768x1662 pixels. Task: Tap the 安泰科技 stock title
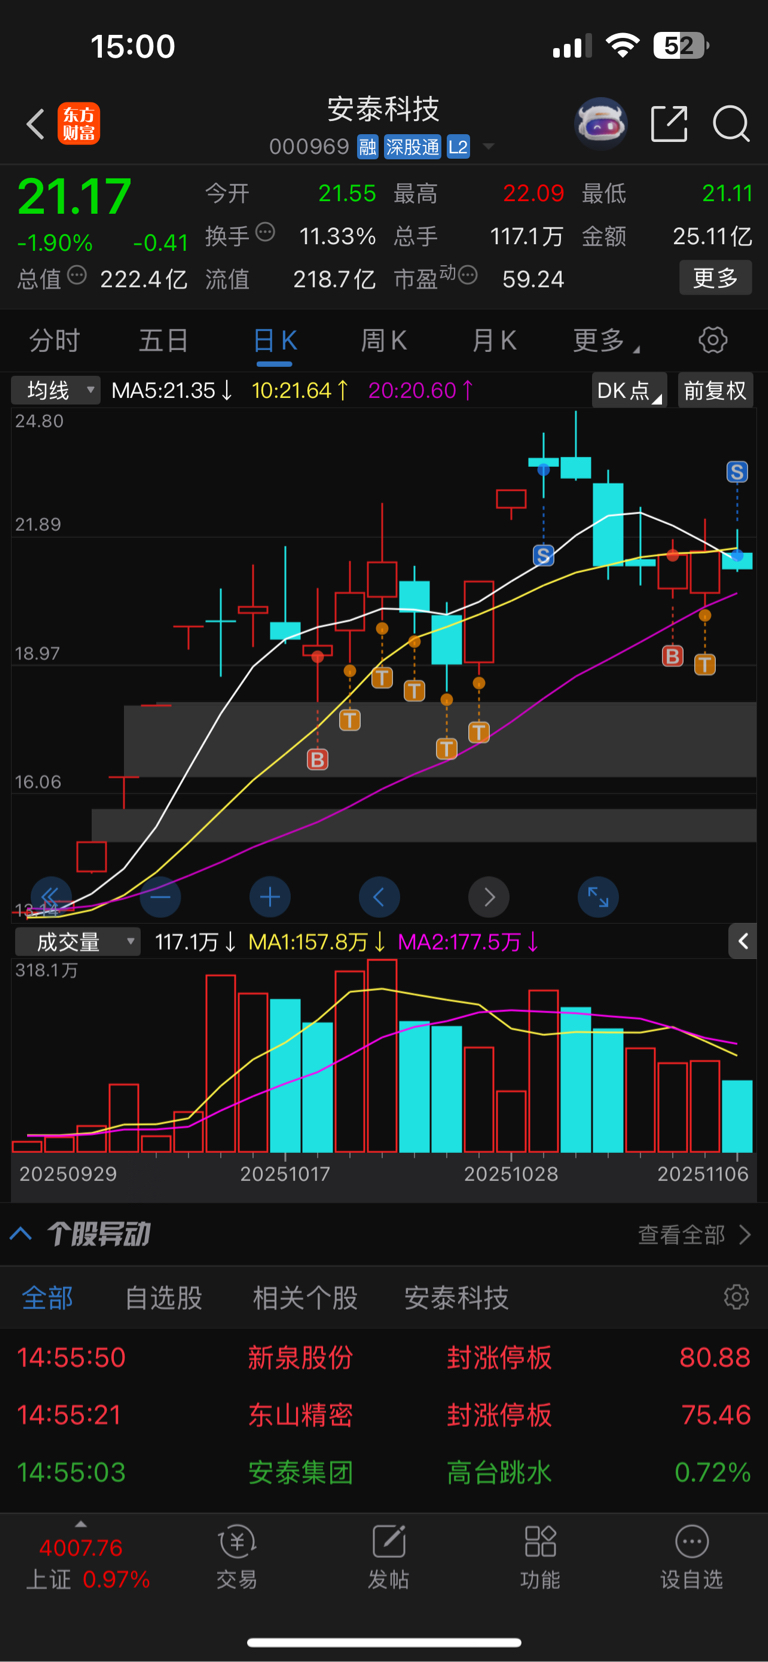pyautogui.click(x=383, y=108)
